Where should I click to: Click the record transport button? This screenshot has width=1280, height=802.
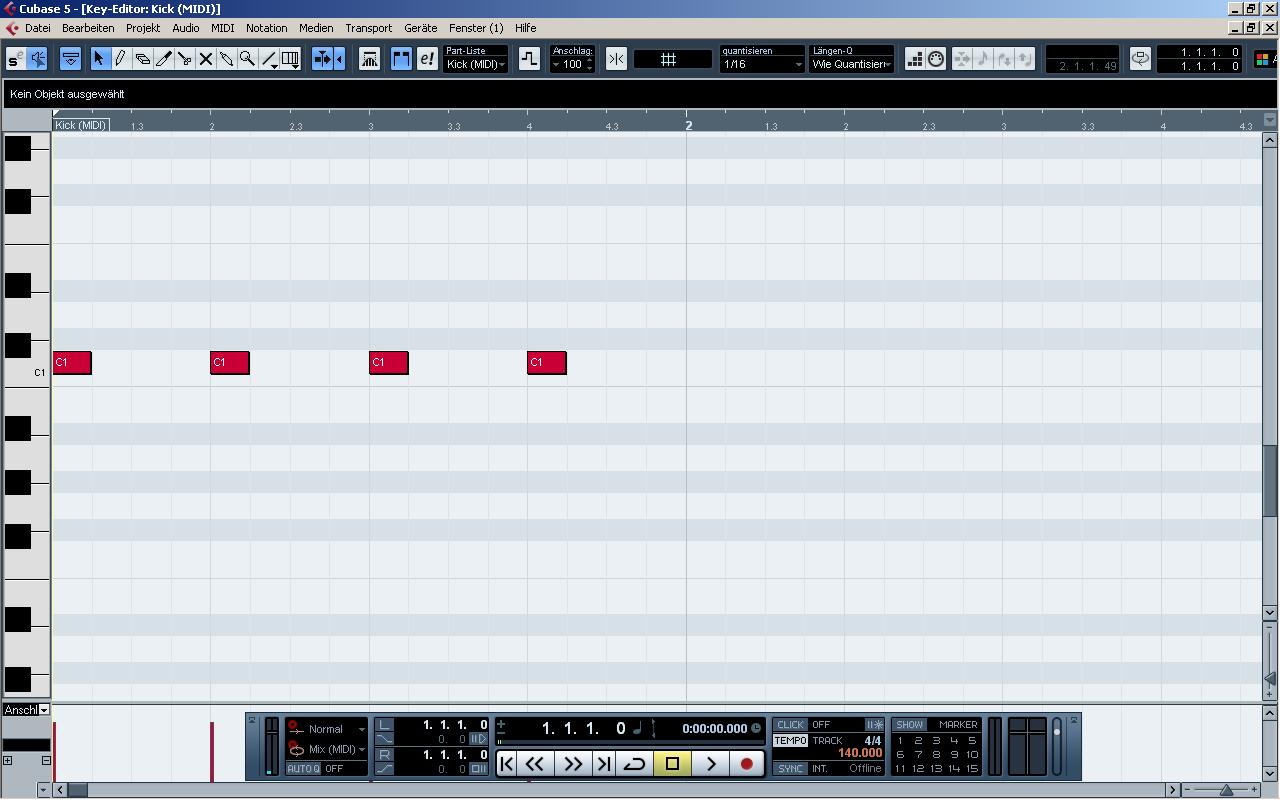tap(746, 764)
